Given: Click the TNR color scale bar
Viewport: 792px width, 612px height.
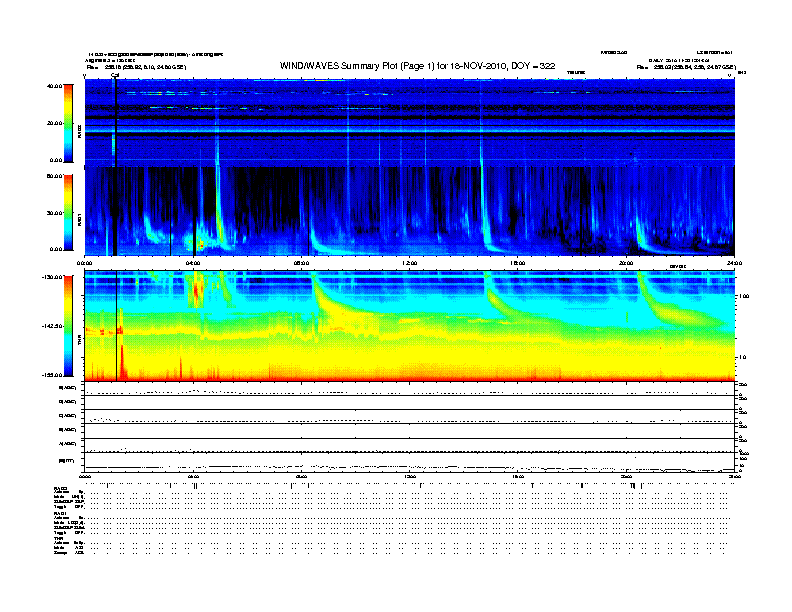Looking at the screenshot, I should (x=68, y=326).
